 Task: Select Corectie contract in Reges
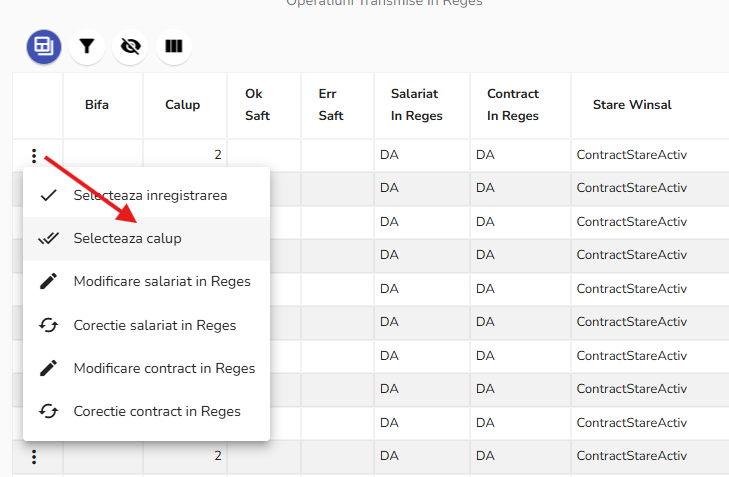[157, 411]
